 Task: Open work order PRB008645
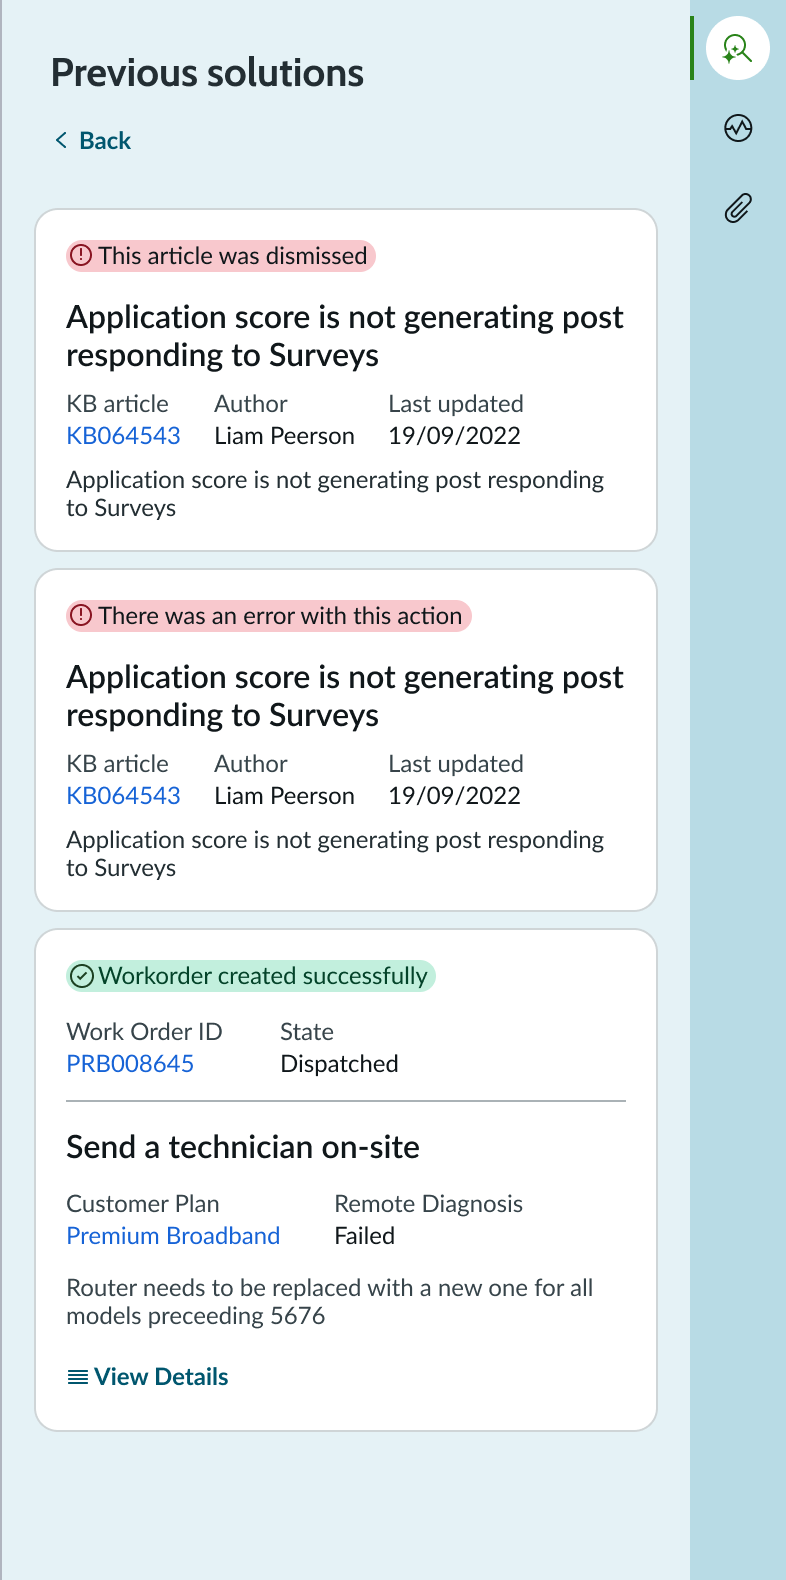coord(130,1063)
